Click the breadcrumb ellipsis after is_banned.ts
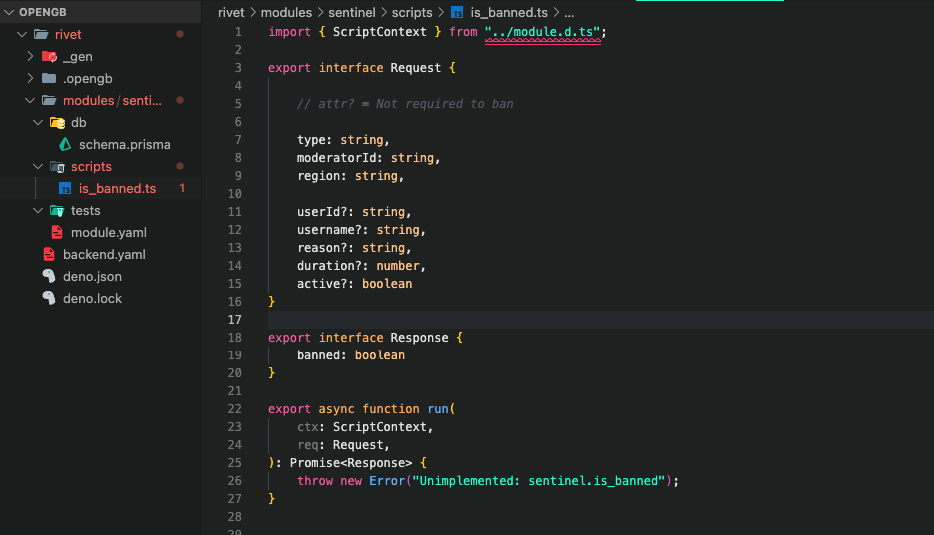Viewport: 934px width, 535px height. coord(569,13)
